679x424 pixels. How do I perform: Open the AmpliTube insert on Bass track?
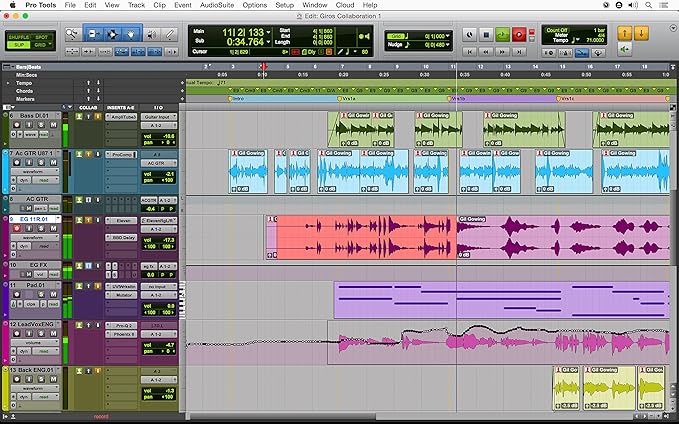coord(123,117)
